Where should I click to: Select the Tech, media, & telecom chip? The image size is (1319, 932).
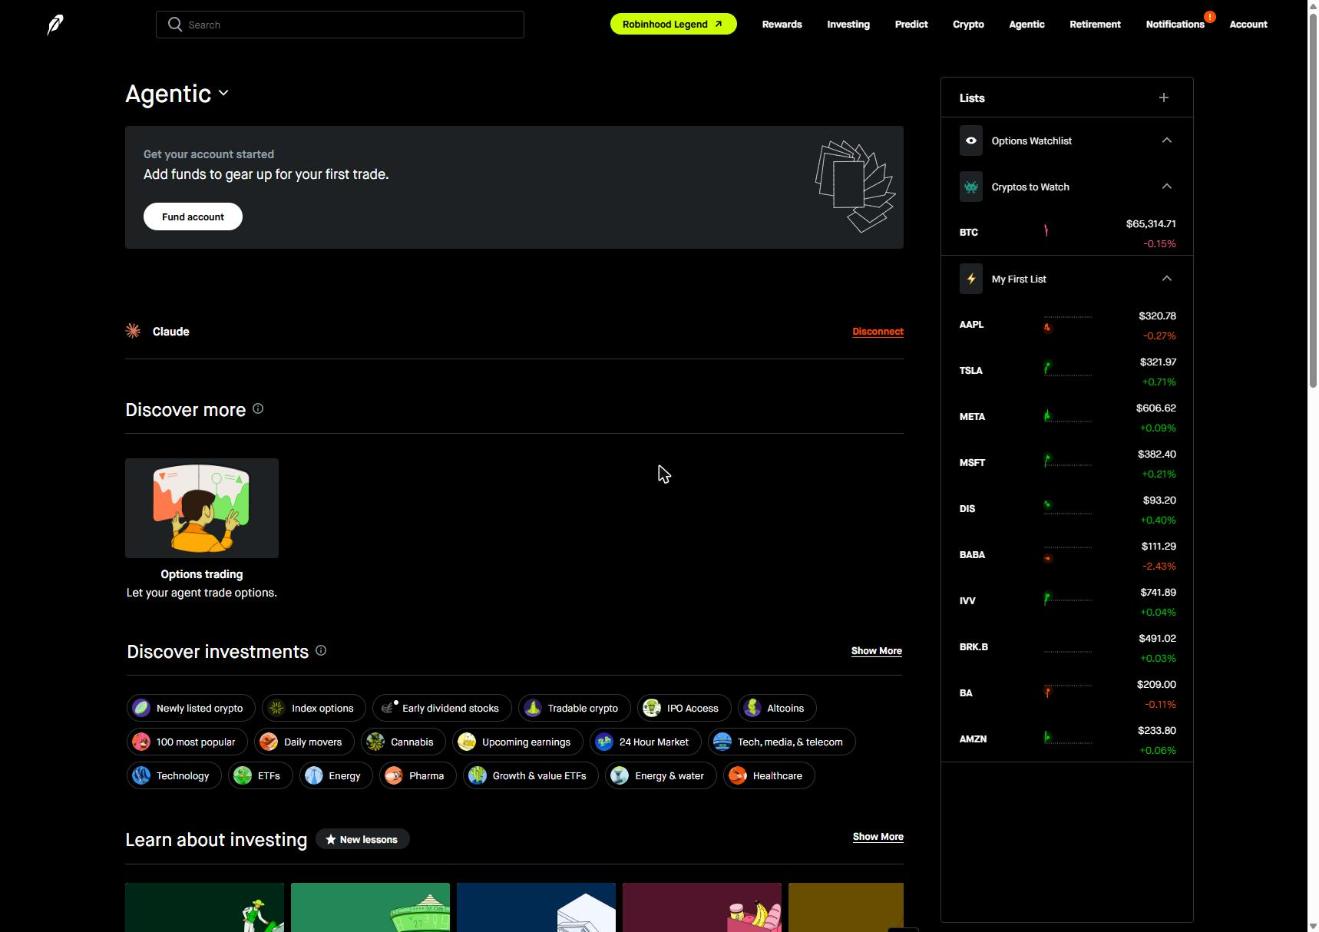782,742
